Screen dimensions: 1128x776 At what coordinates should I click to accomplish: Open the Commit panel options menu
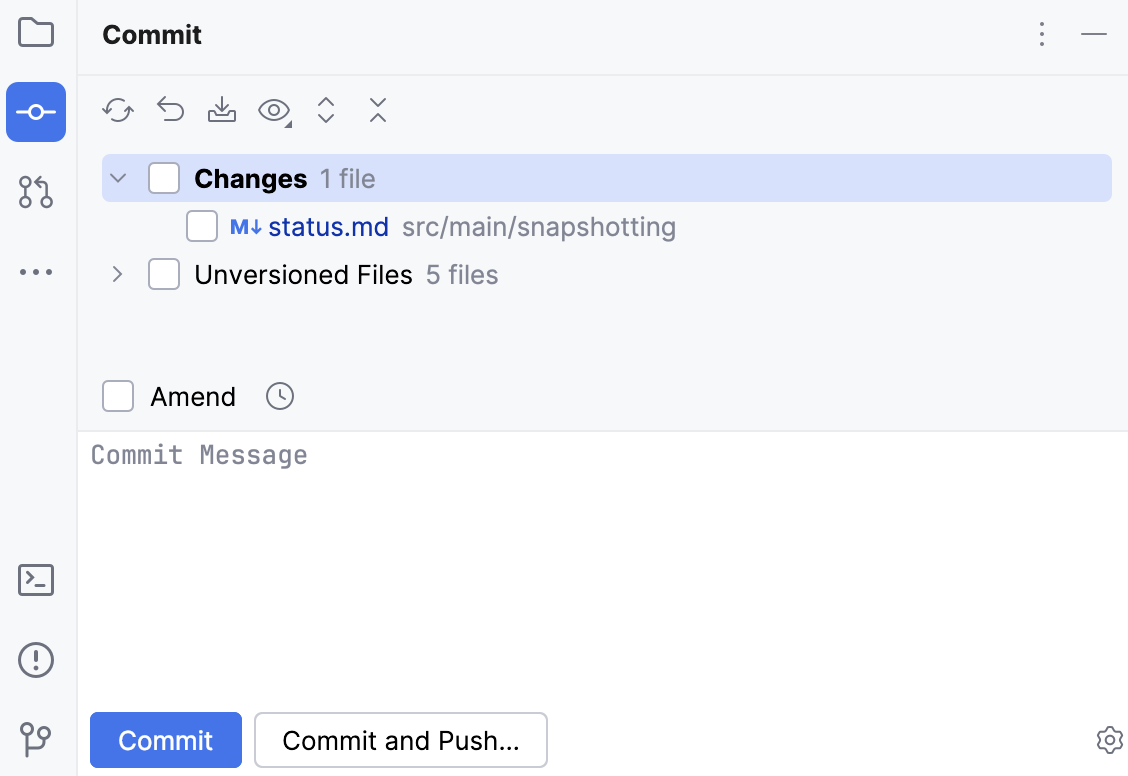tap(1042, 34)
